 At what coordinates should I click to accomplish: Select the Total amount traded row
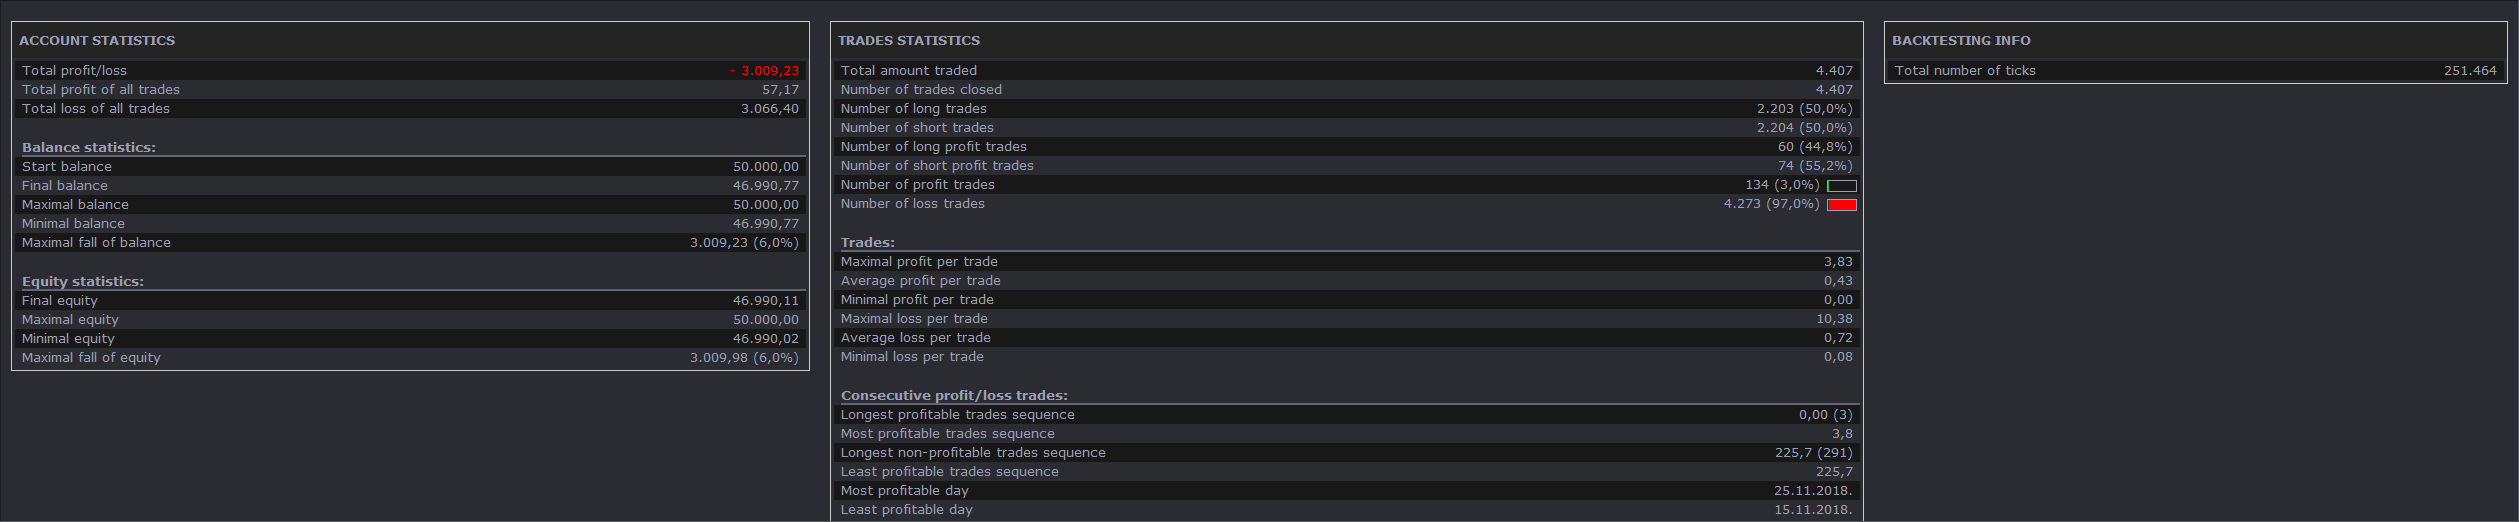point(1346,71)
